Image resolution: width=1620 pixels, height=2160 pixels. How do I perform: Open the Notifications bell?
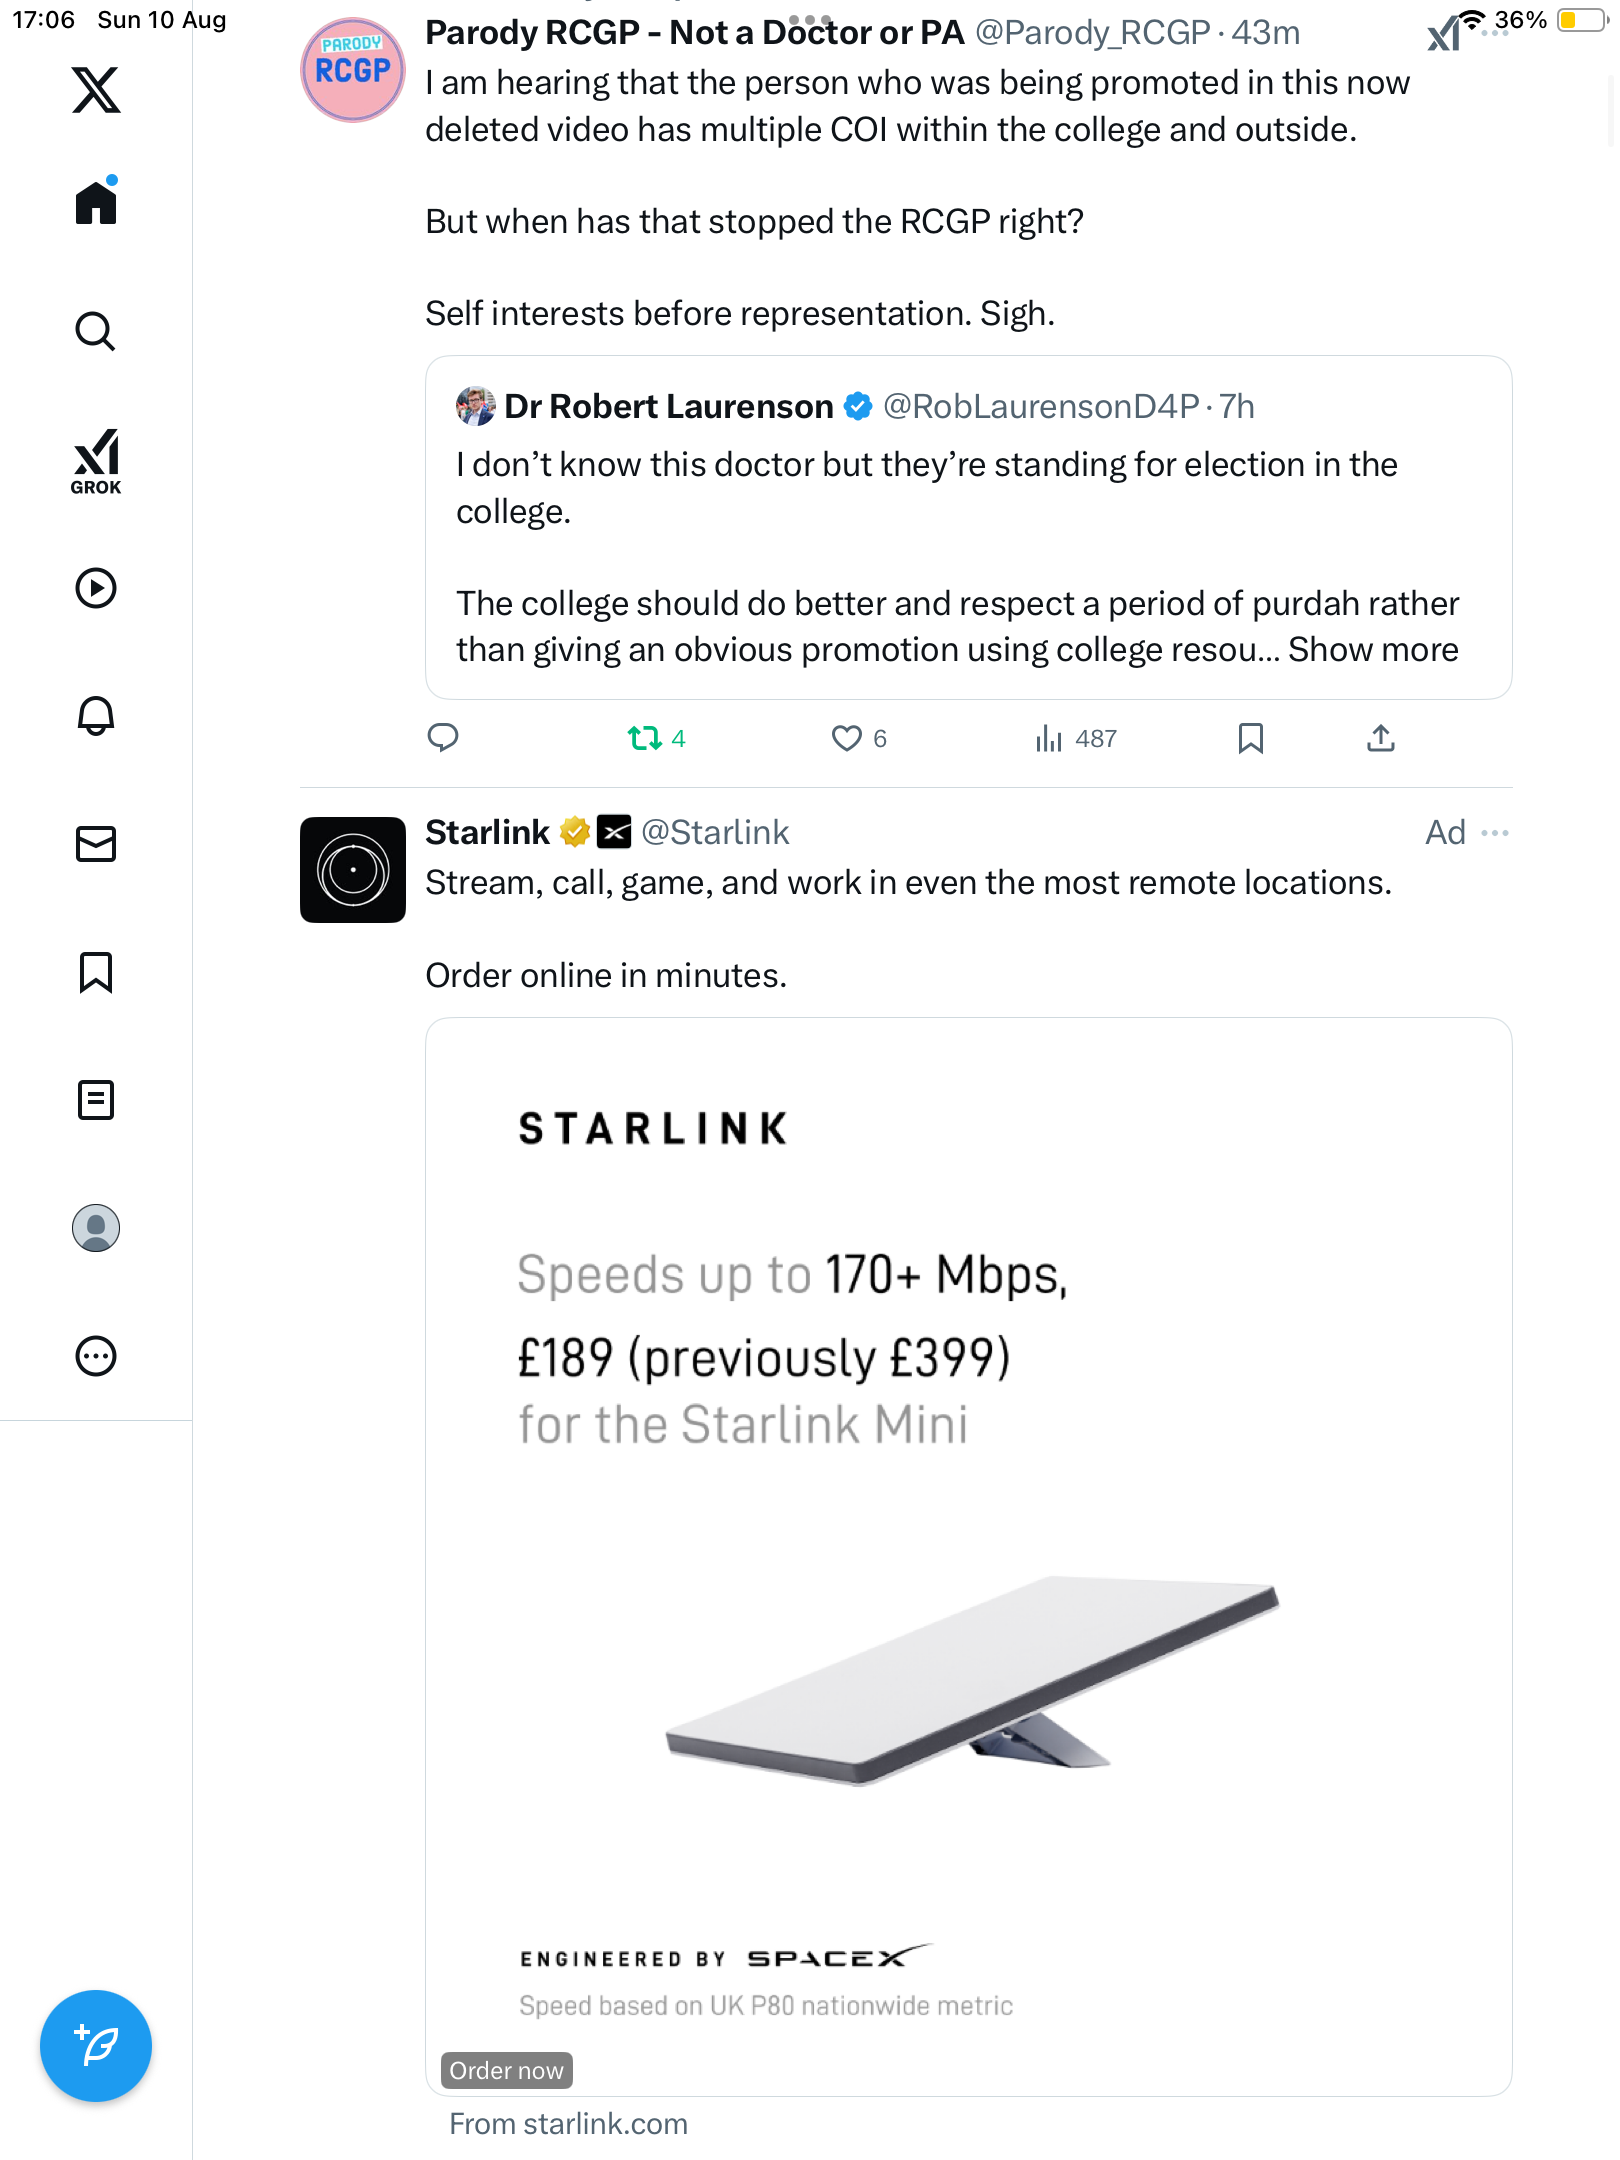pos(96,716)
